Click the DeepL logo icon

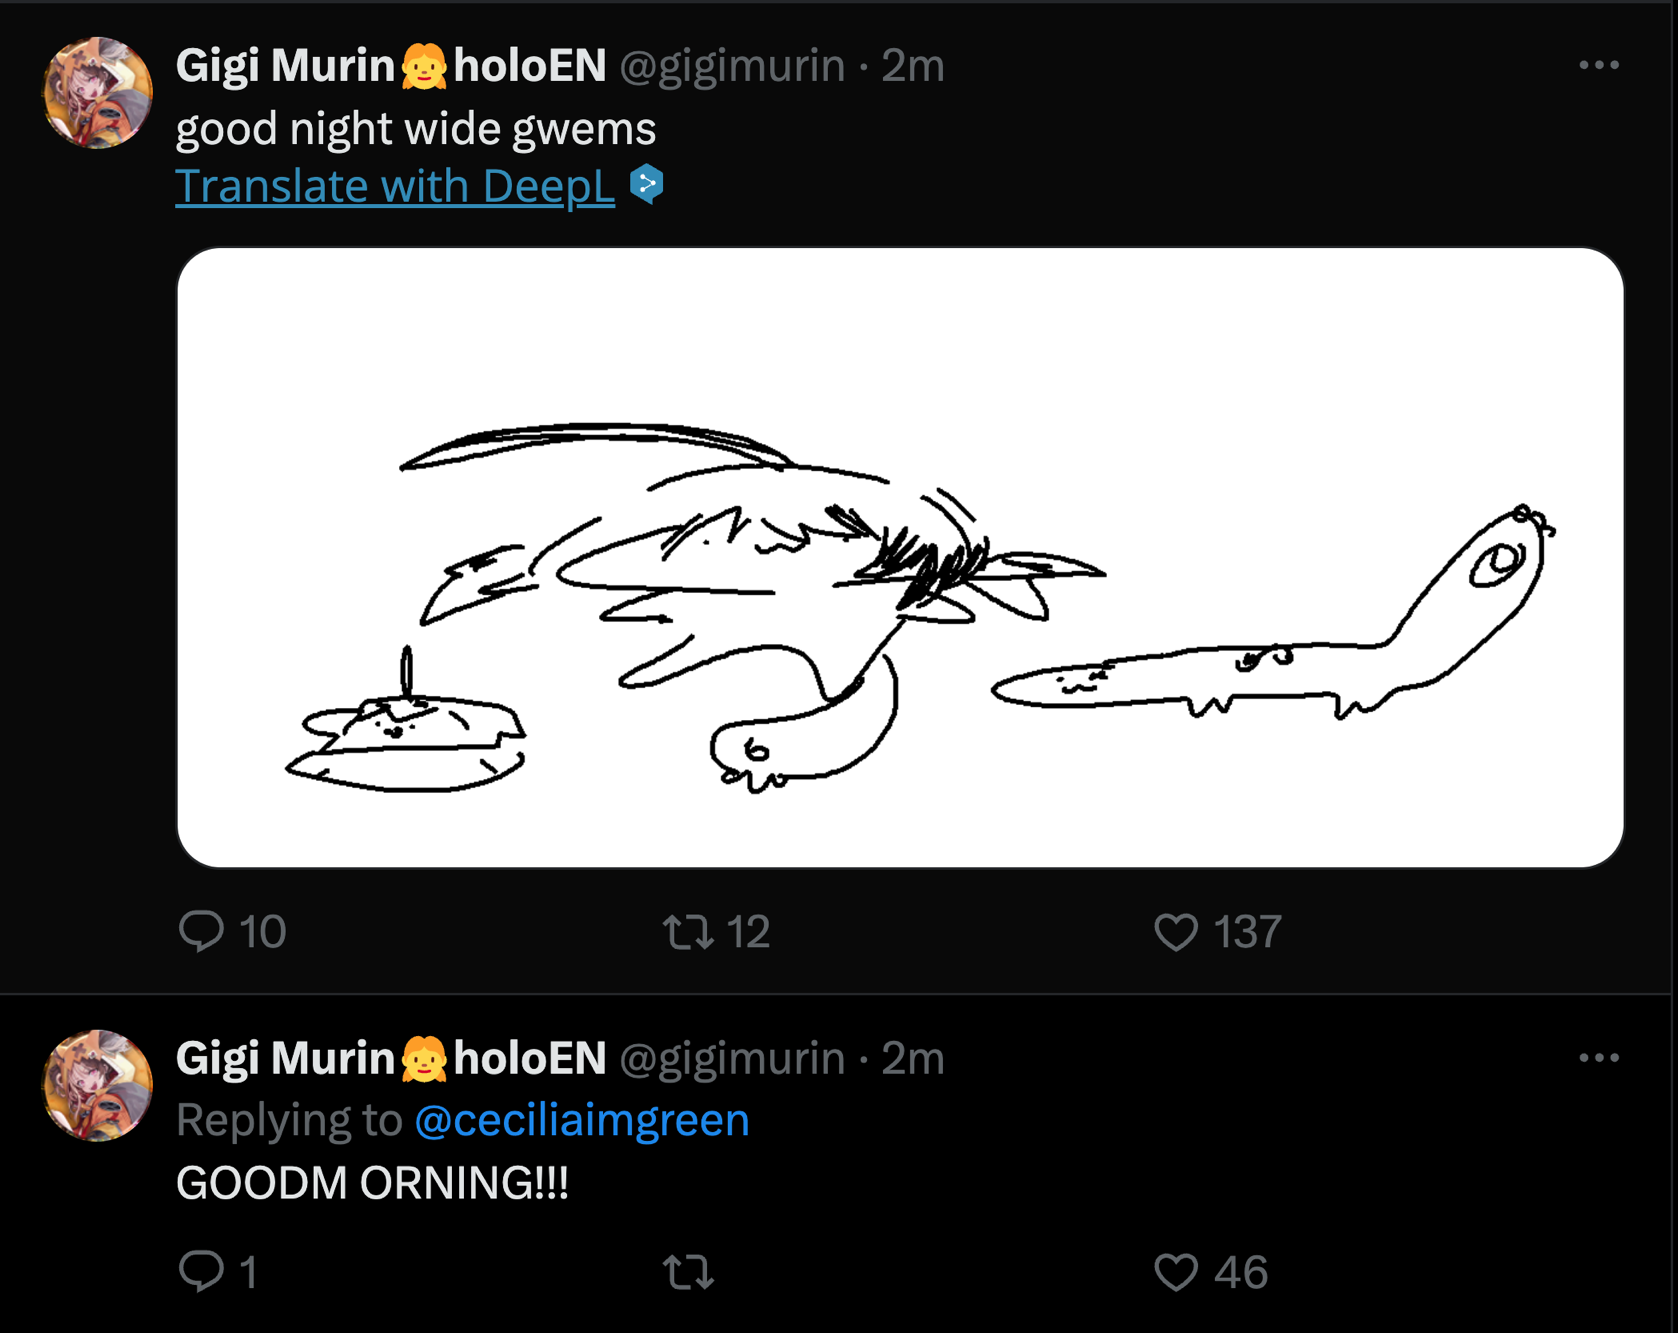pyautogui.click(x=647, y=185)
